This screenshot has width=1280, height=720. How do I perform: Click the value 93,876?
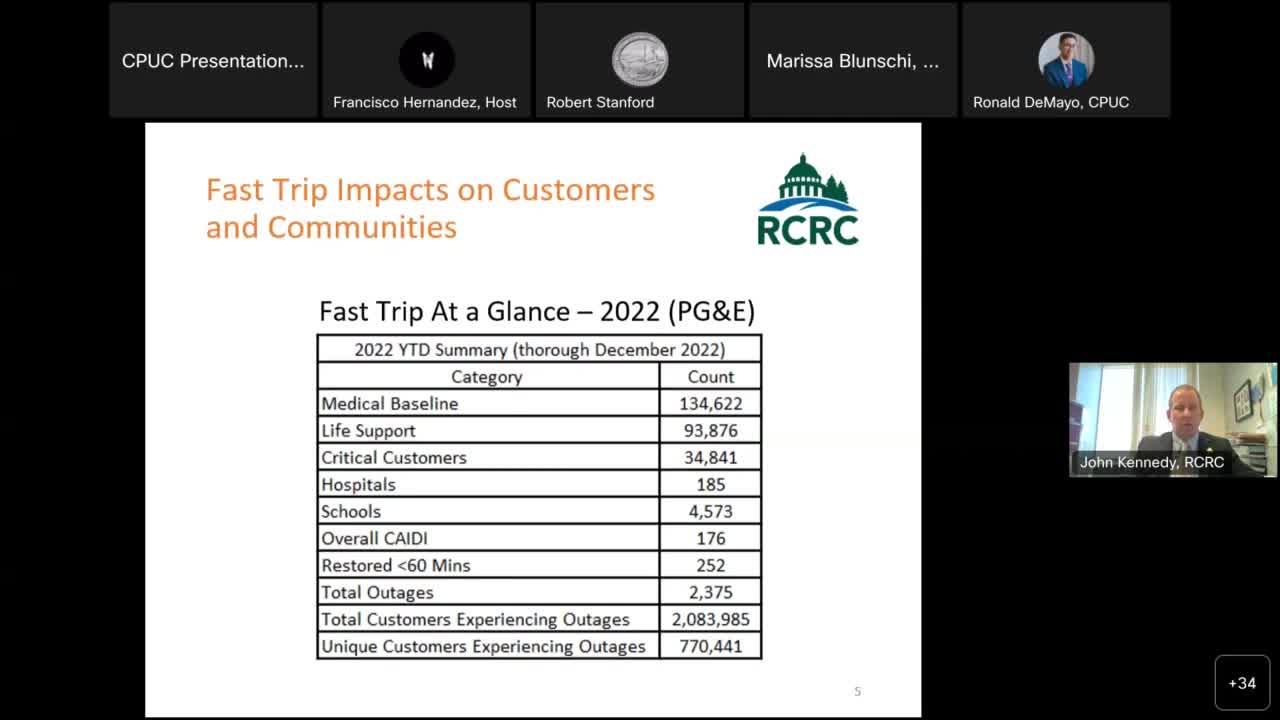point(711,431)
